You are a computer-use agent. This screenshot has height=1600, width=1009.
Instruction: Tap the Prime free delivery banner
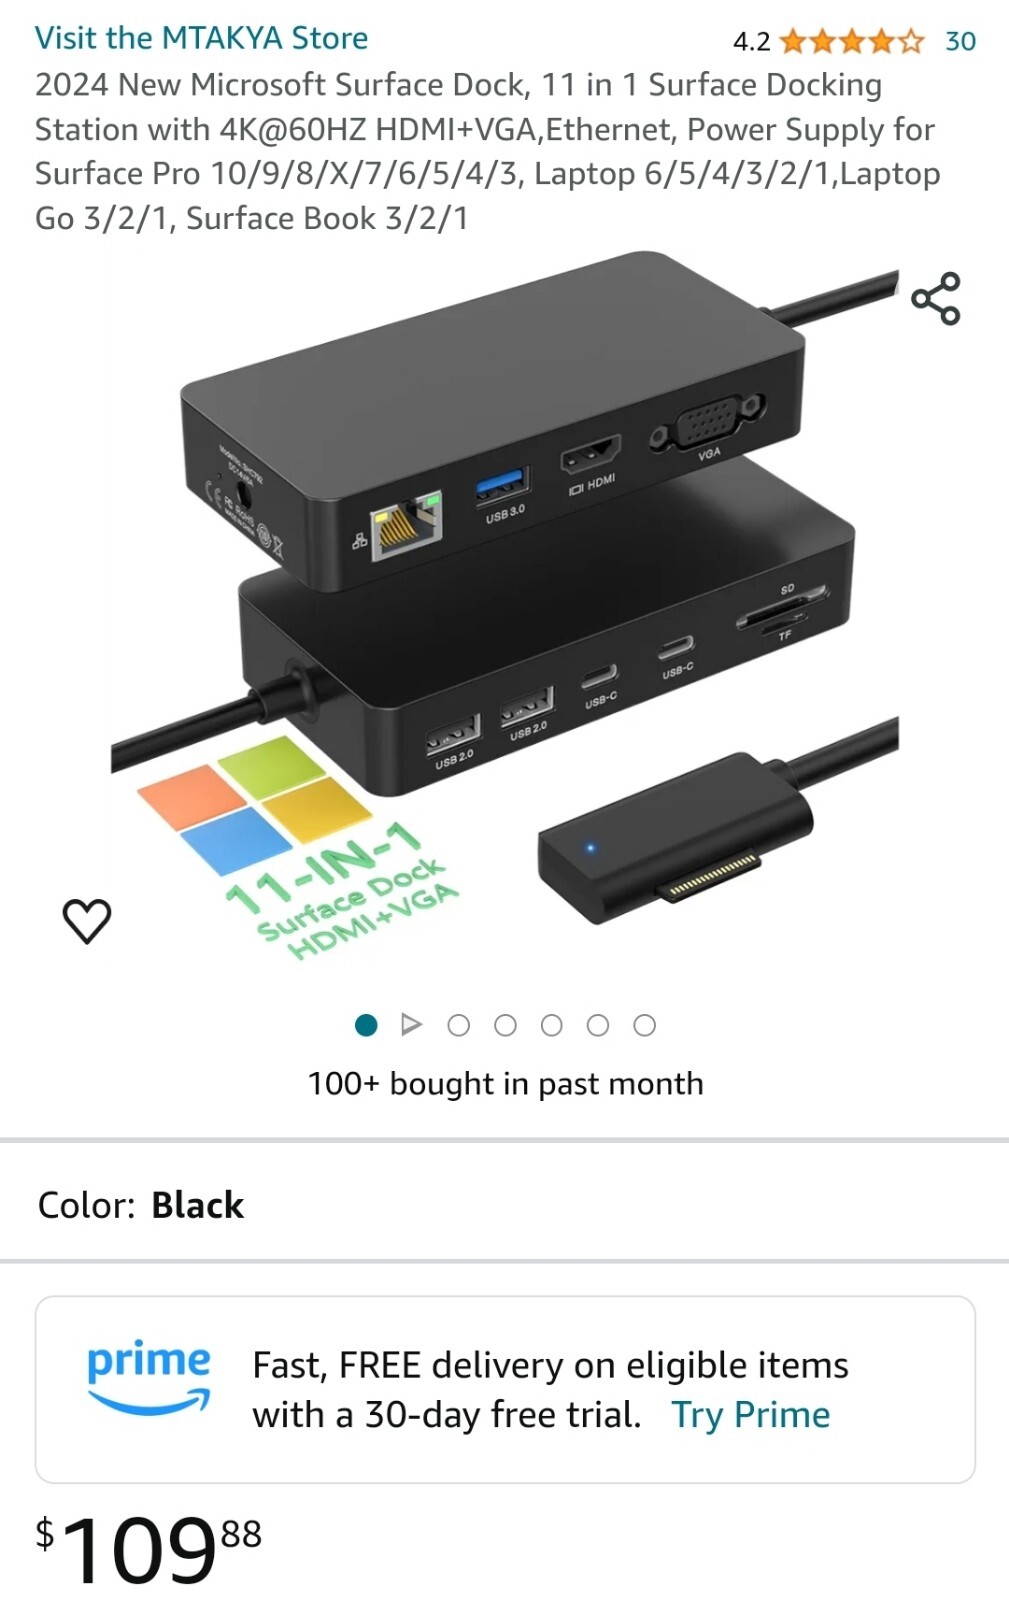505,1389
